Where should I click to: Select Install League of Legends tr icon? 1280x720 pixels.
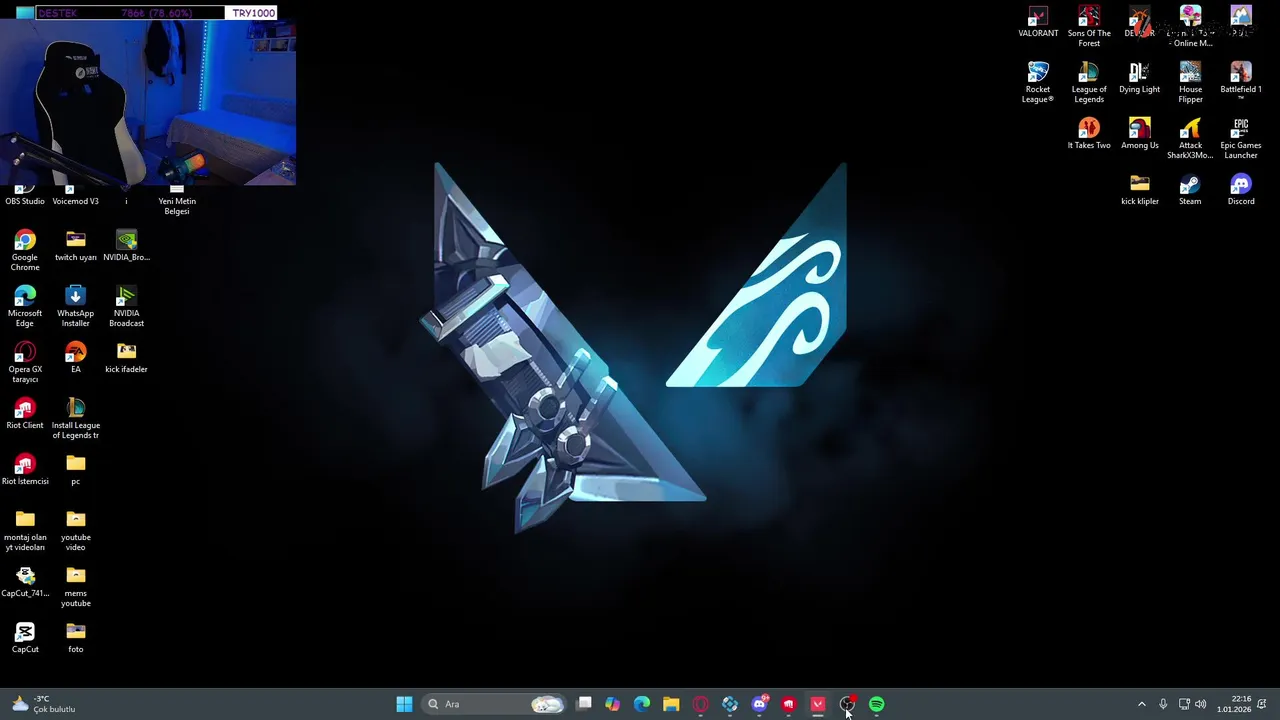[x=76, y=419]
